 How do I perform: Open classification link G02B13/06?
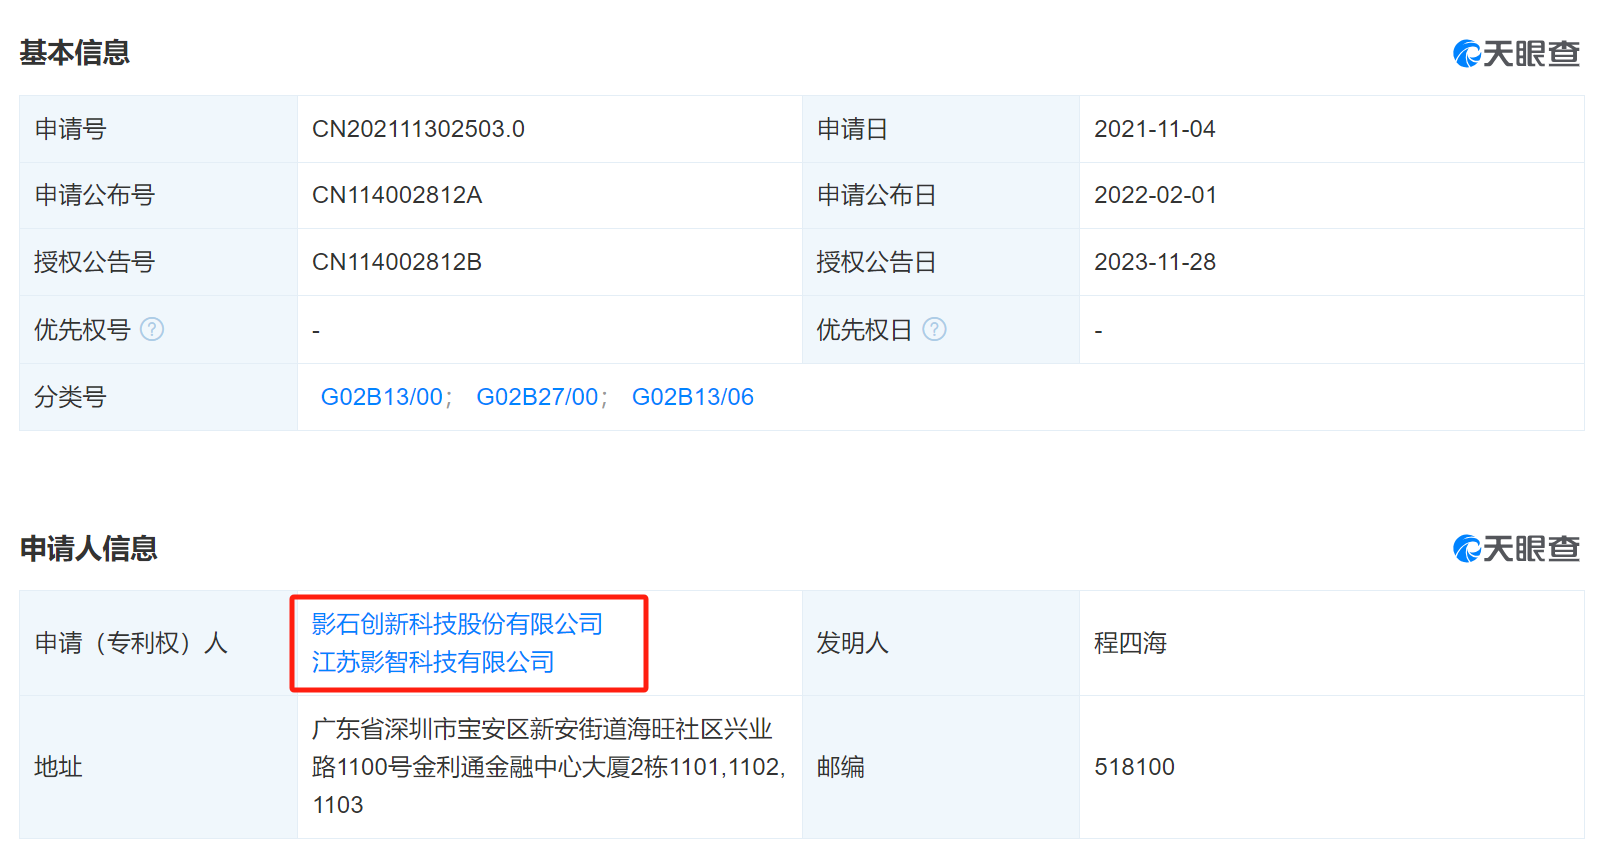[x=693, y=397]
